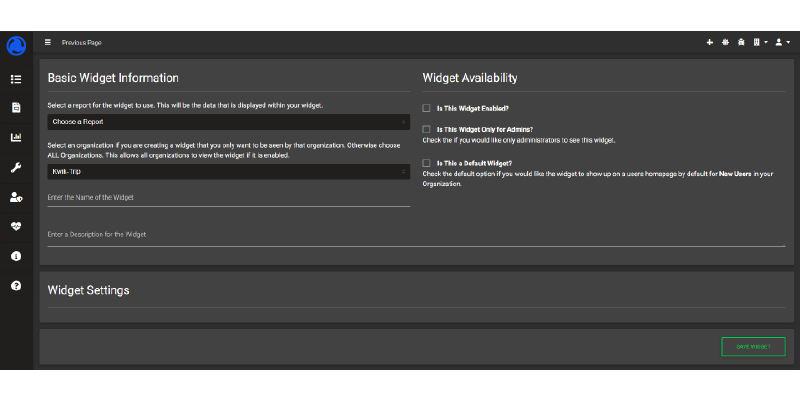800x401 pixels.
Task: Open the 'Choose a Report' dropdown
Action: pyautogui.click(x=228, y=122)
